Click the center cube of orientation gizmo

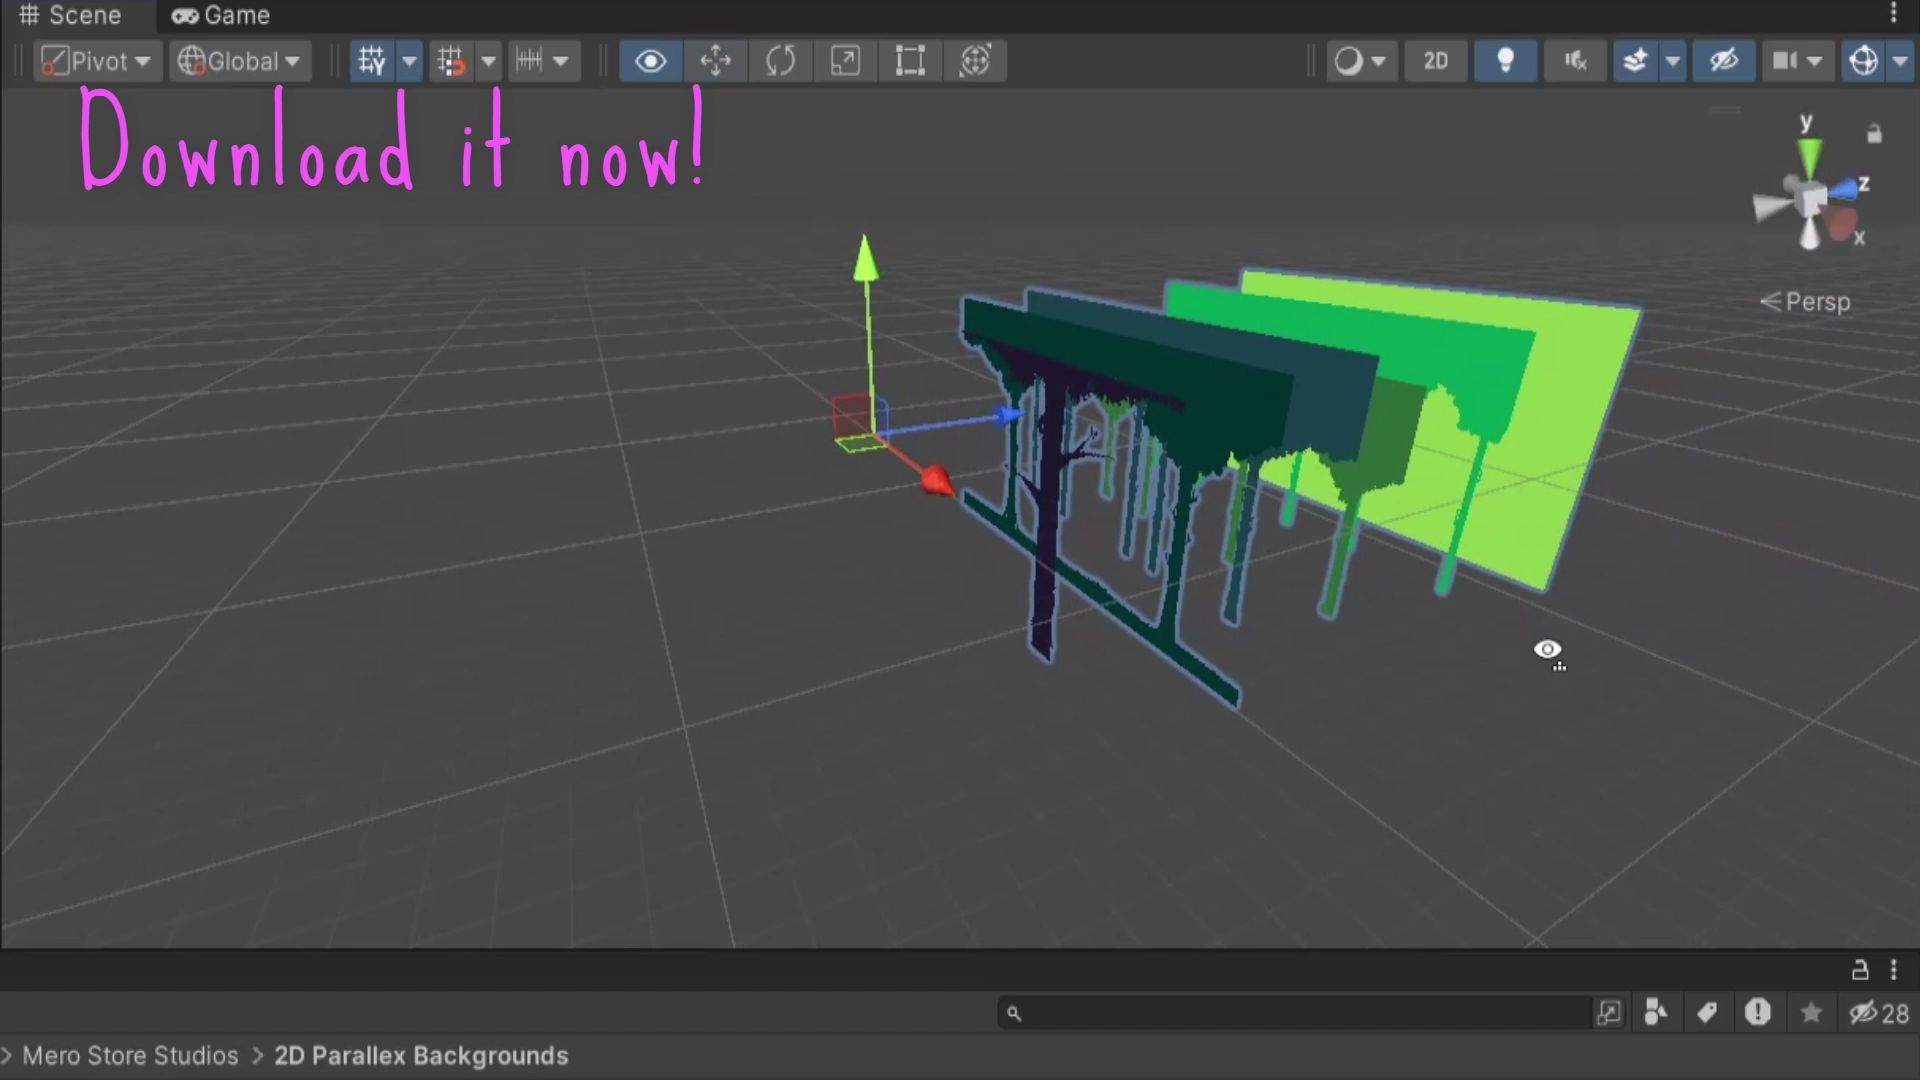[1809, 197]
